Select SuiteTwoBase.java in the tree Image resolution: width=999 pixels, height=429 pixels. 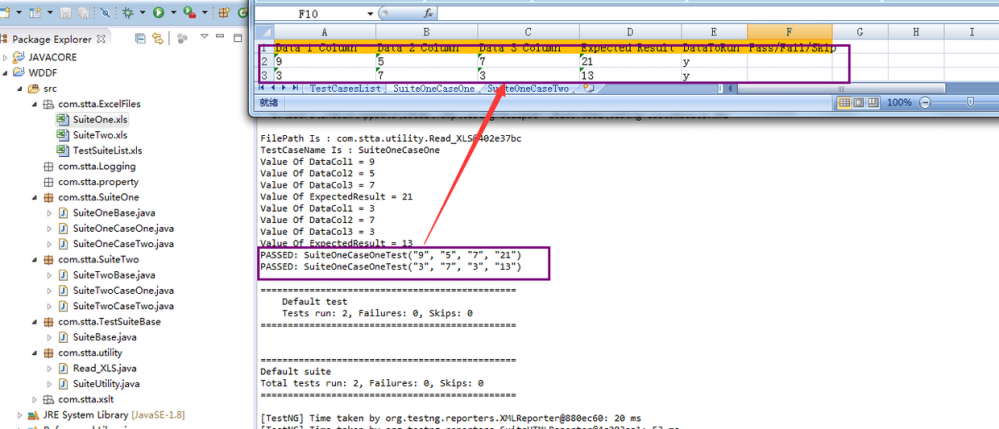pyautogui.click(x=114, y=275)
